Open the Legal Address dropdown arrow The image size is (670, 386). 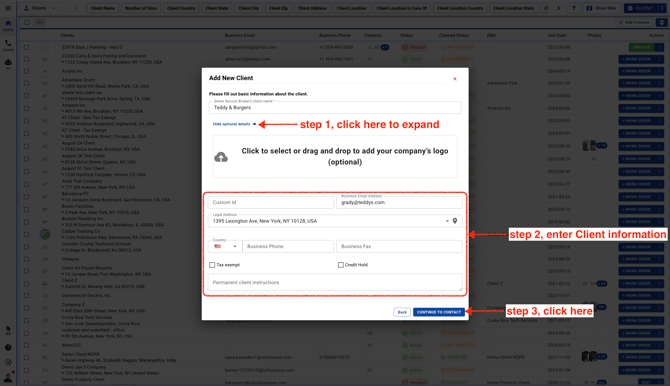tap(447, 221)
